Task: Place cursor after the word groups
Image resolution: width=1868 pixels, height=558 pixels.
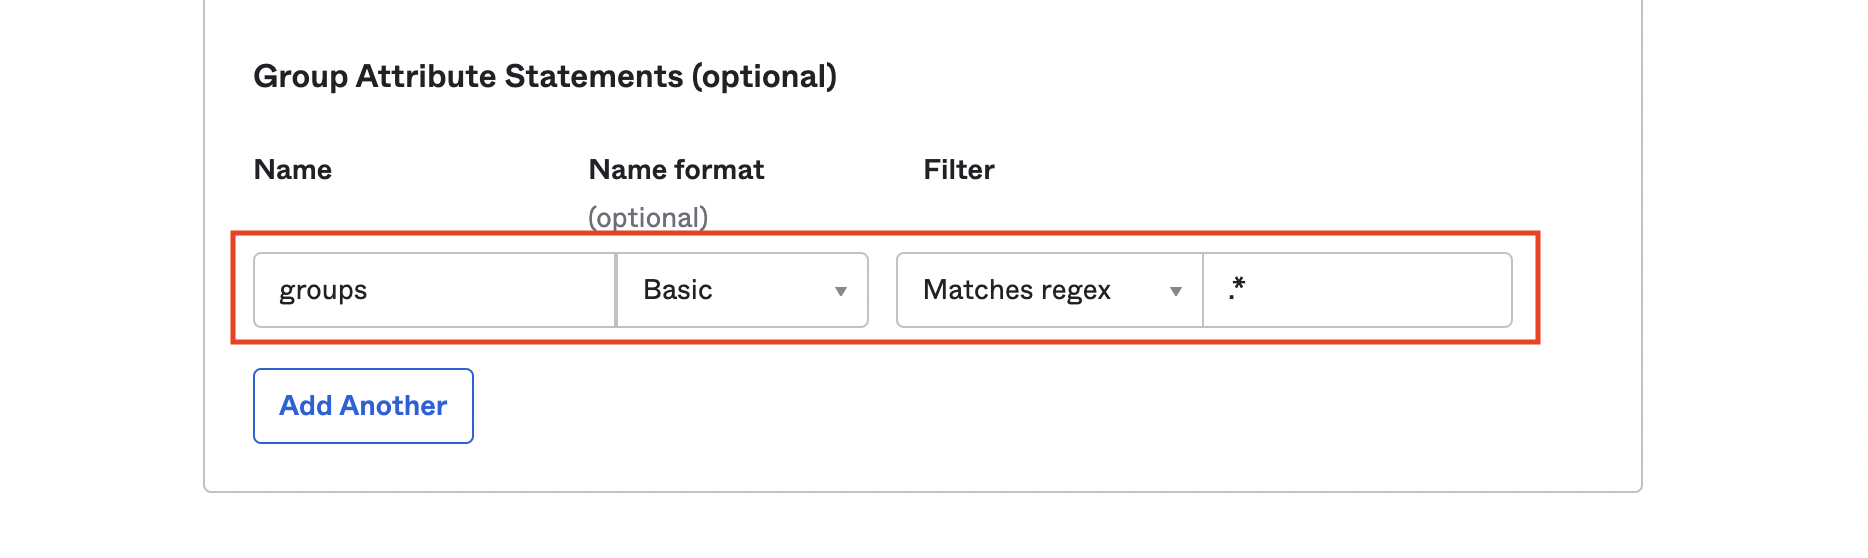Action: (x=369, y=290)
